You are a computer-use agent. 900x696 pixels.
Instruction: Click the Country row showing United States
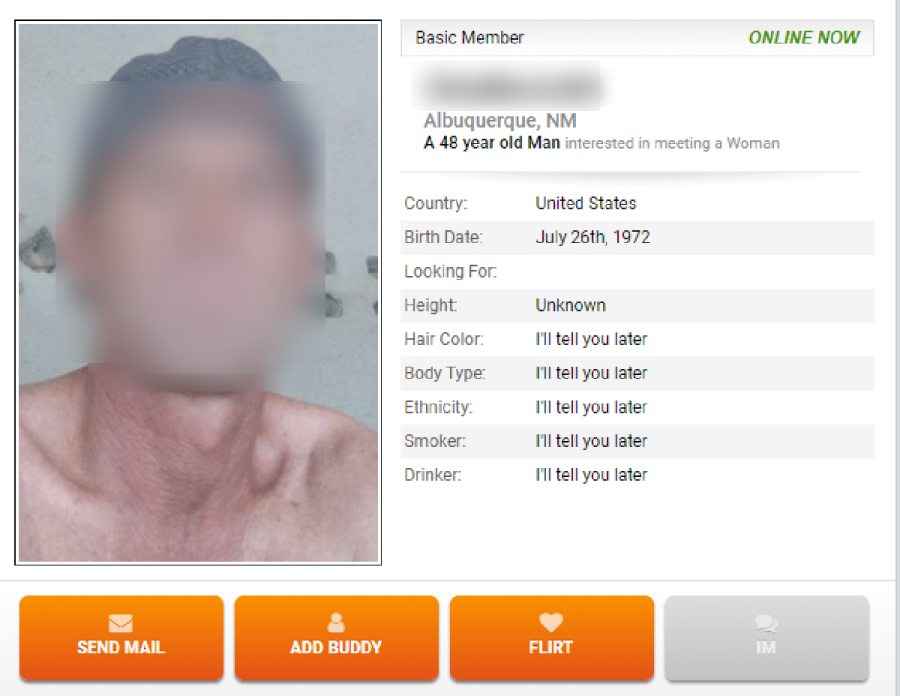[637, 203]
